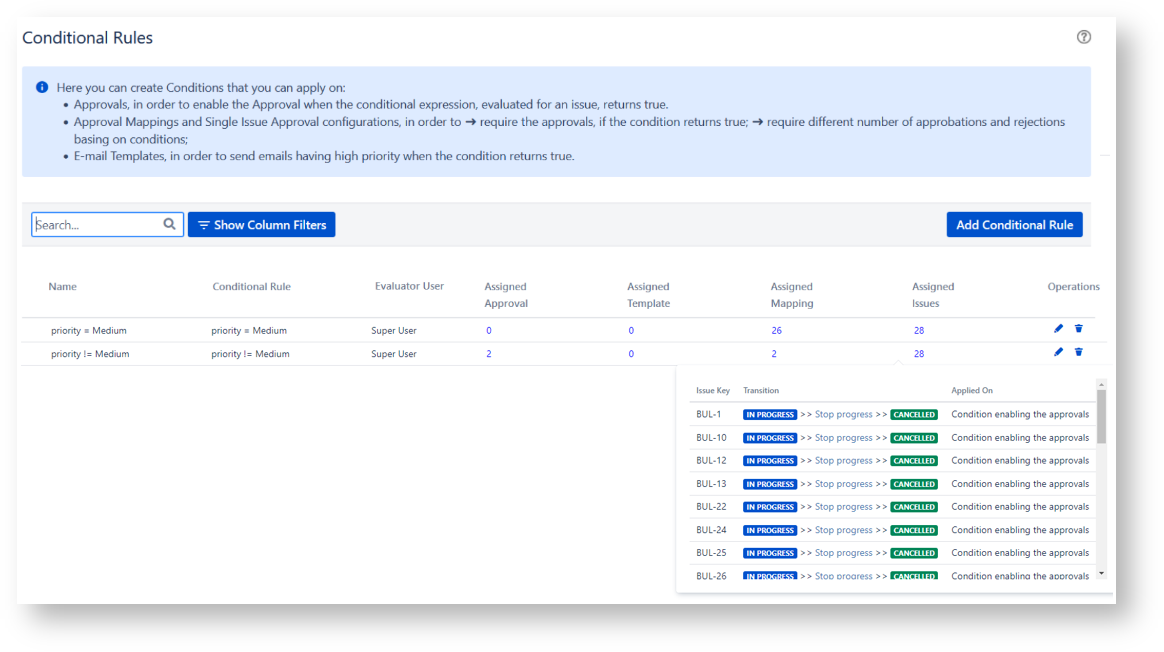The image size is (1164, 652).
Task: Open the help question mark icon
Action: 1084,37
